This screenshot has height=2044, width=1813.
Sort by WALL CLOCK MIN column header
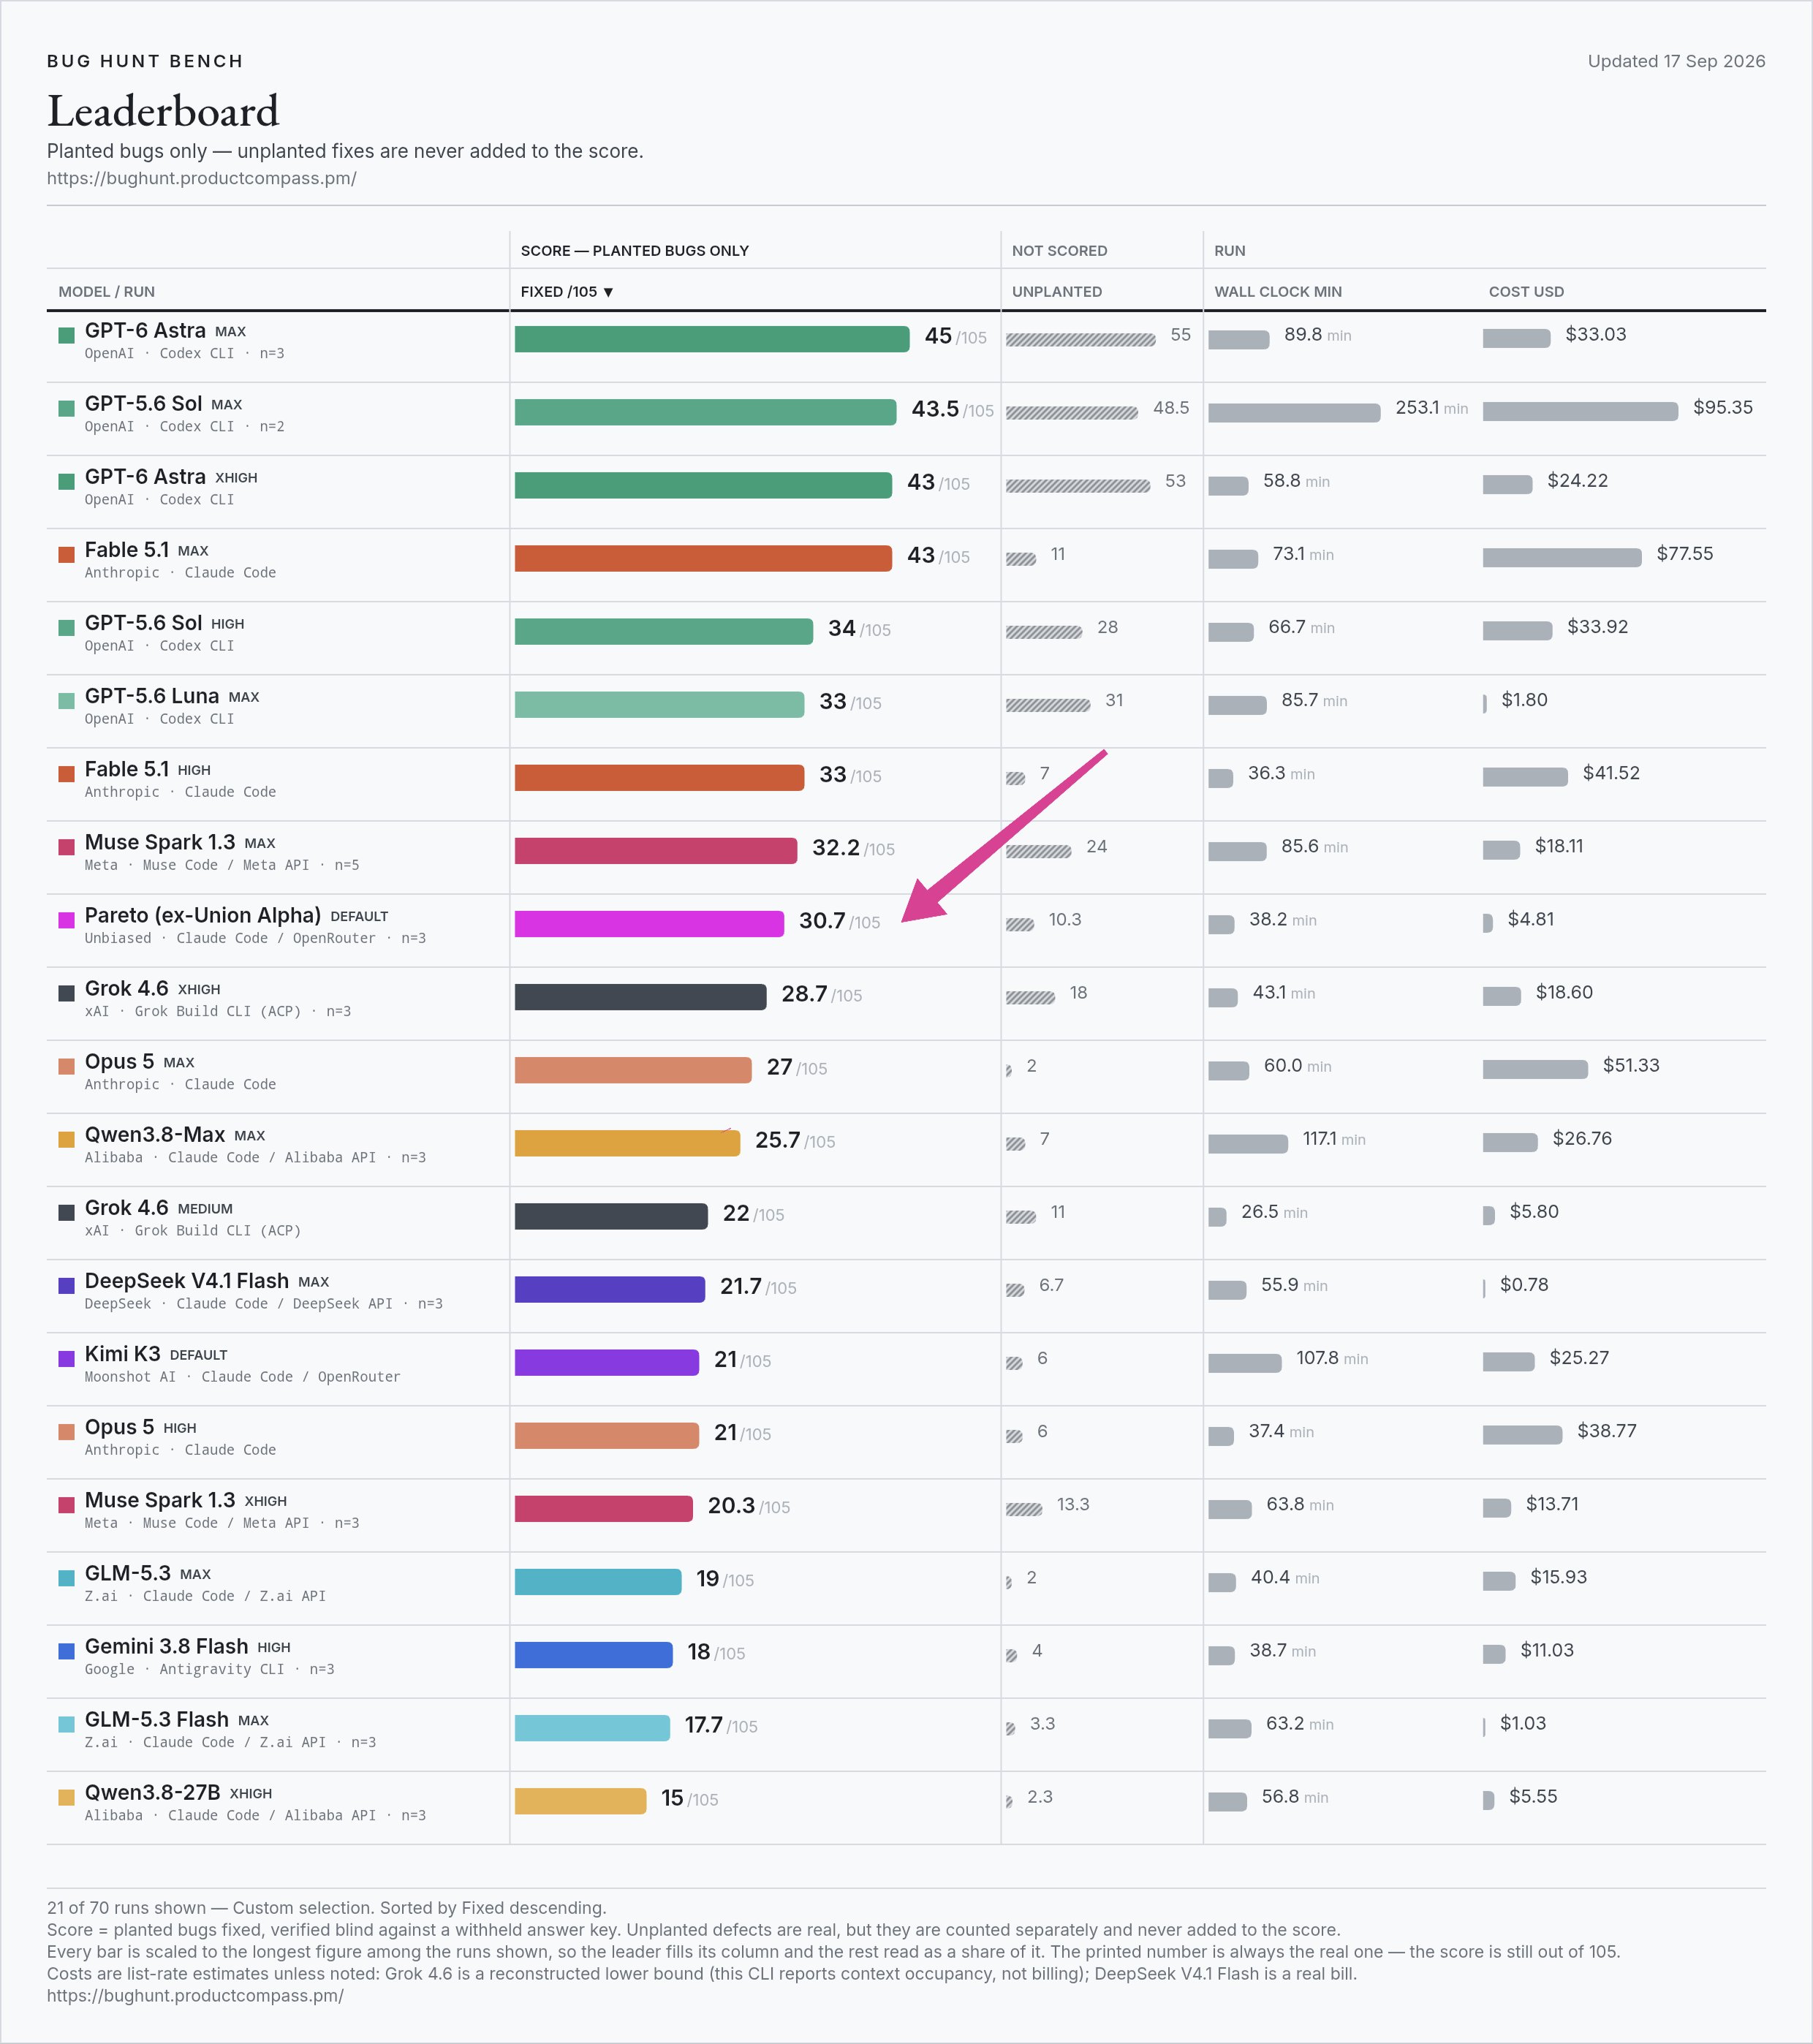(1277, 291)
